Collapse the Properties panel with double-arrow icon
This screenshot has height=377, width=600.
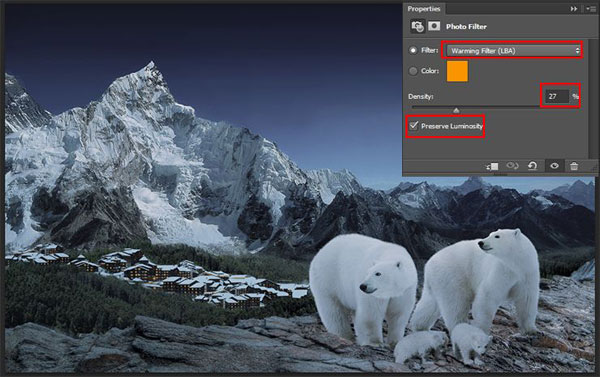(x=574, y=9)
